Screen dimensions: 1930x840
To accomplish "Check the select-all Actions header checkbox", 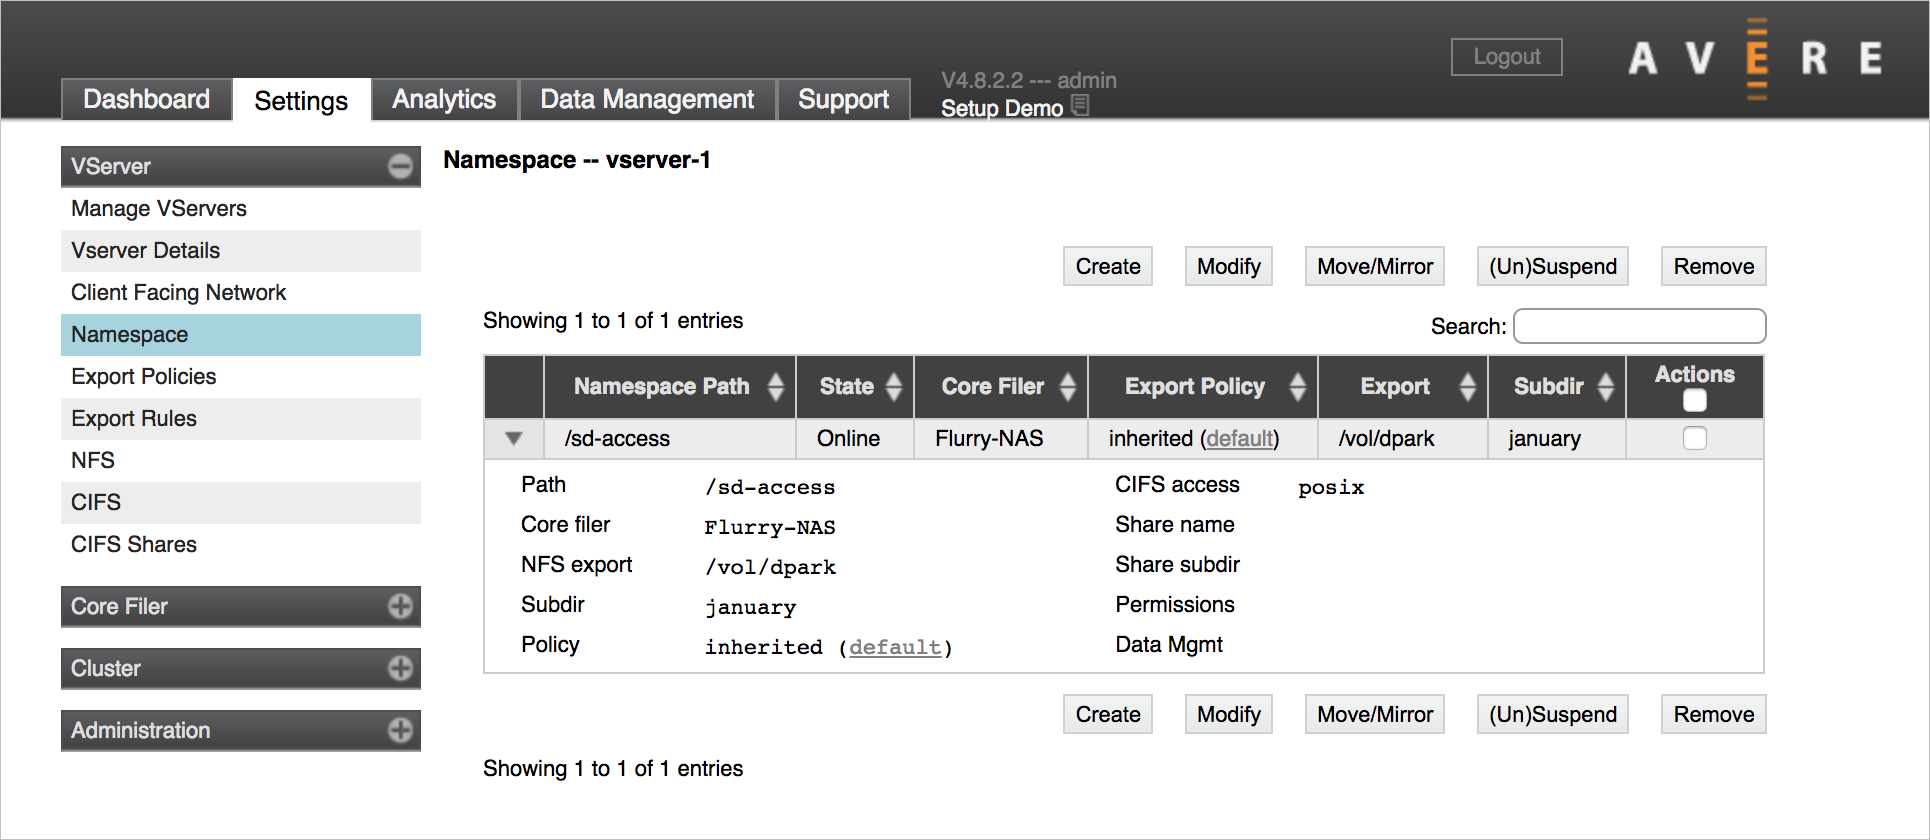I will click(1694, 401).
